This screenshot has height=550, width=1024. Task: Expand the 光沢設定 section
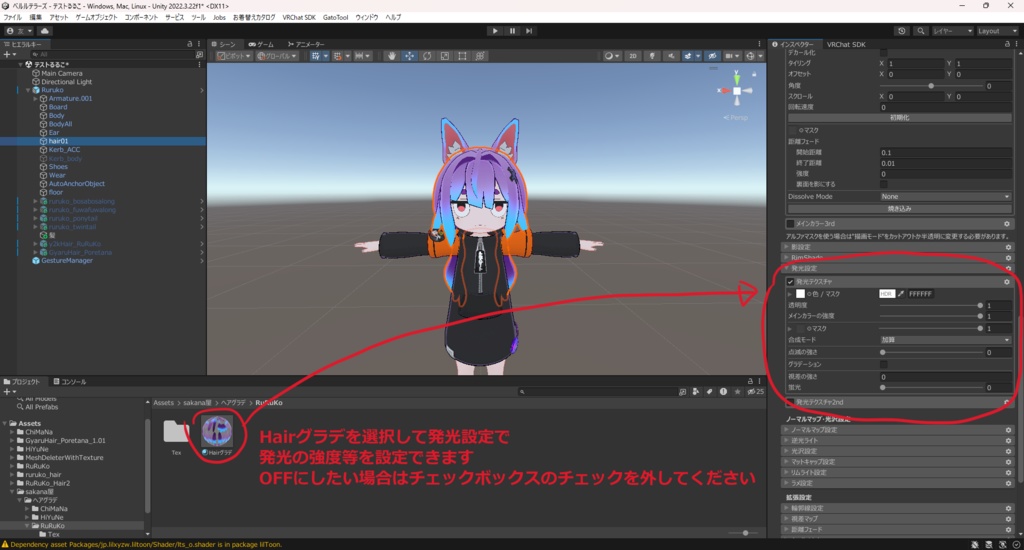pos(899,451)
